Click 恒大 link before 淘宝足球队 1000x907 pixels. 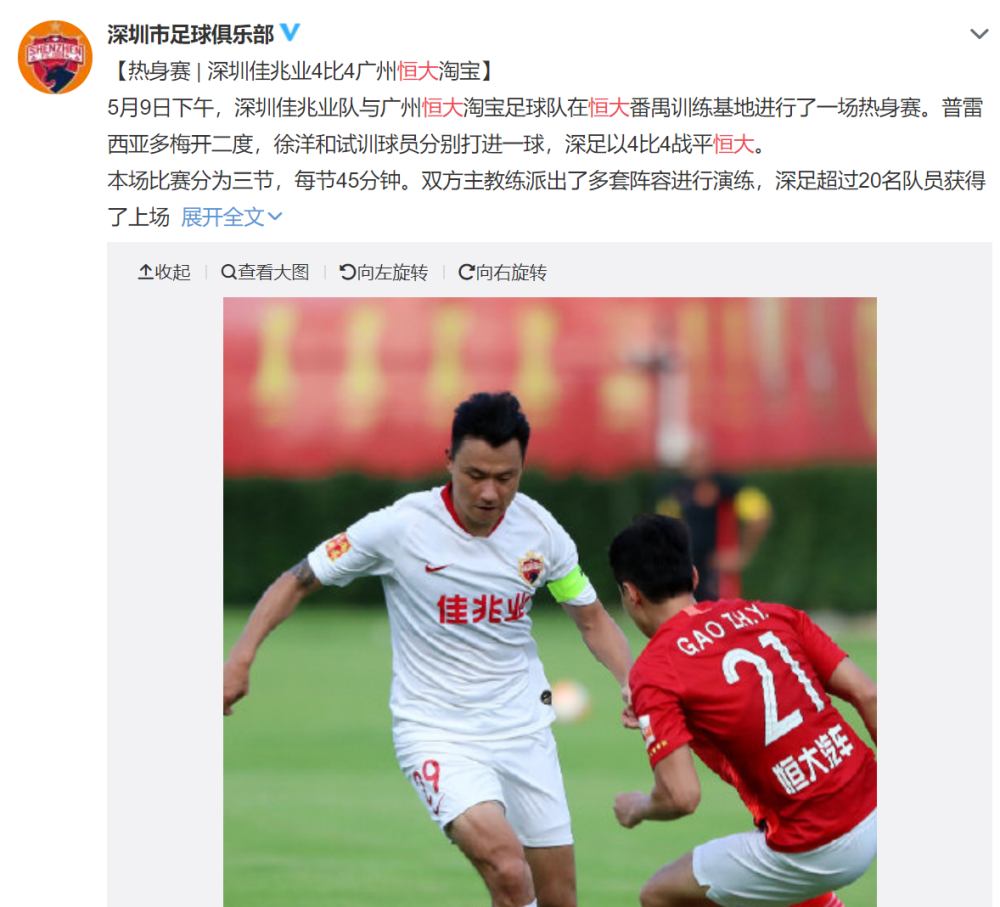[x=442, y=107]
